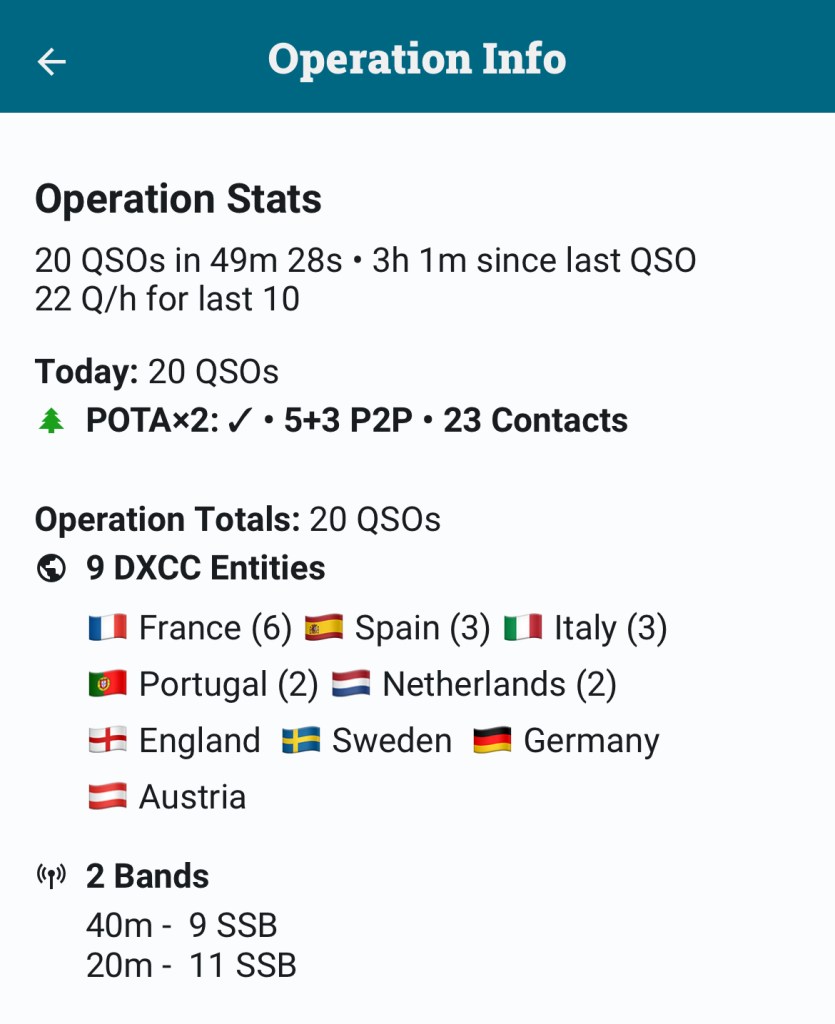Viewport: 835px width, 1024px height.
Task: Tap the Austria flag icon
Action: pos(107,797)
